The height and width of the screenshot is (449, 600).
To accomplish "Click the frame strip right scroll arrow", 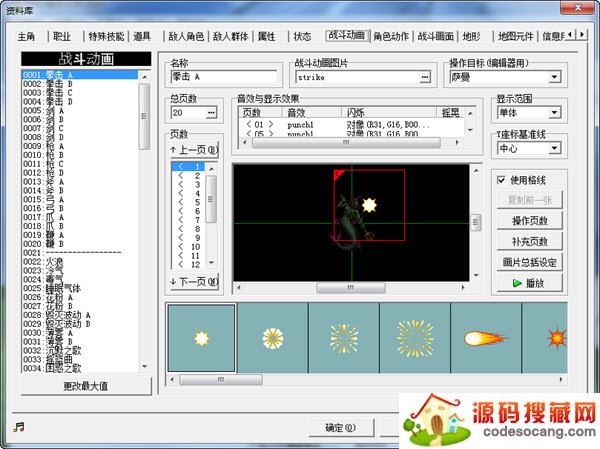I will pyautogui.click(x=561, y=380).
